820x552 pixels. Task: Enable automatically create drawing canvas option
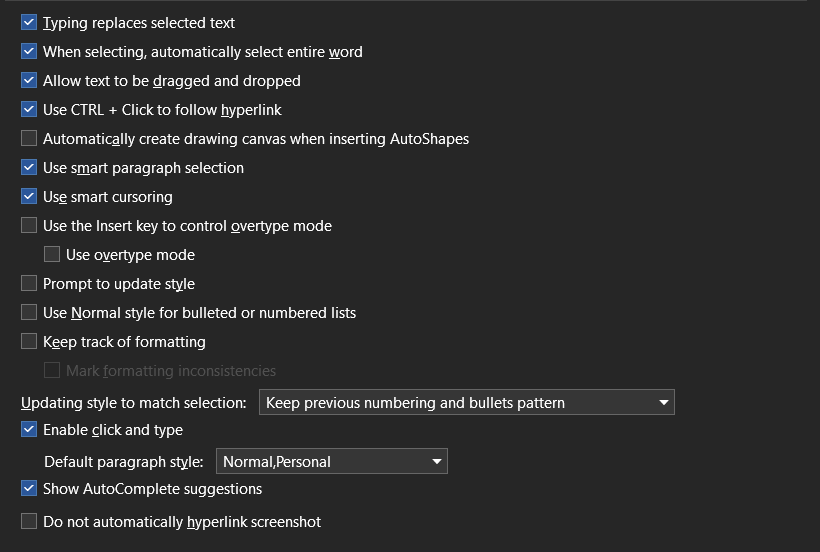[29, 139]
